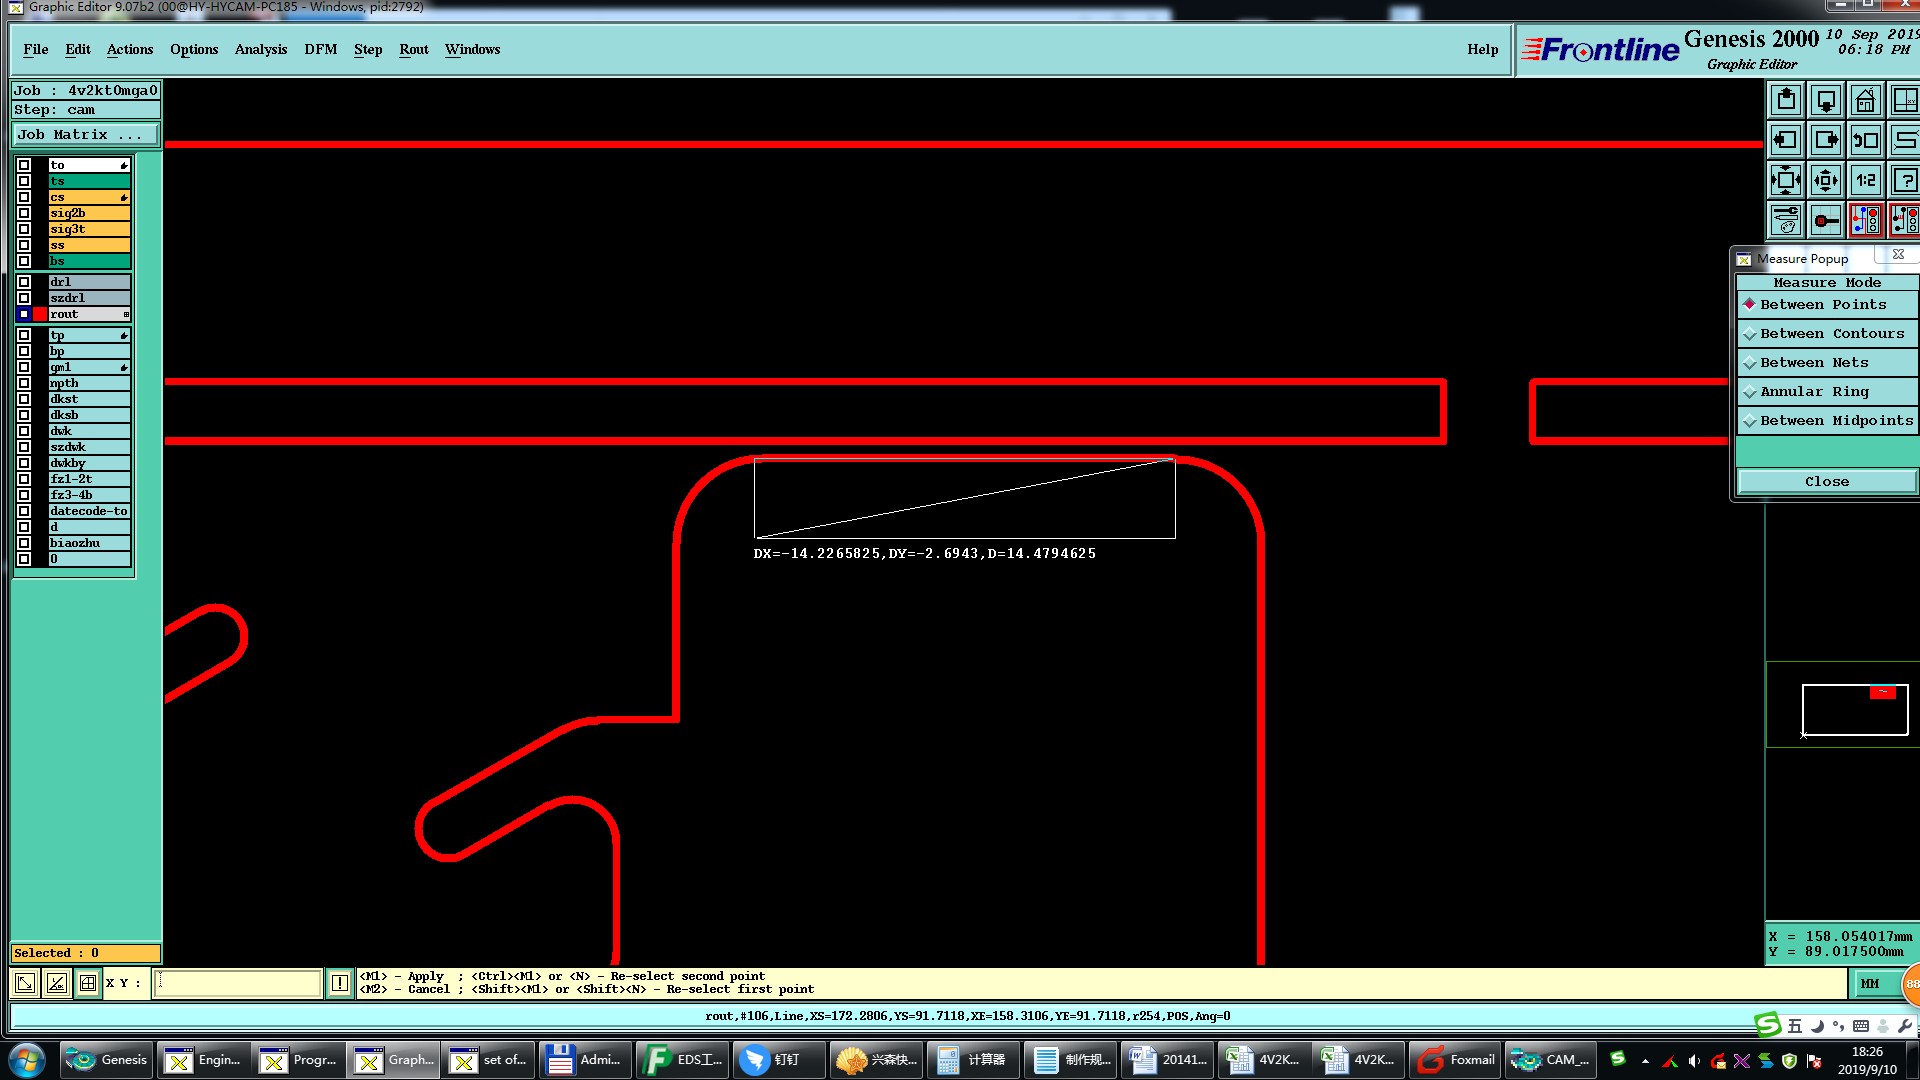This screenshot has width=1920, height=1080.
Task: Open the DFM menu
Action: pos(320,50)
